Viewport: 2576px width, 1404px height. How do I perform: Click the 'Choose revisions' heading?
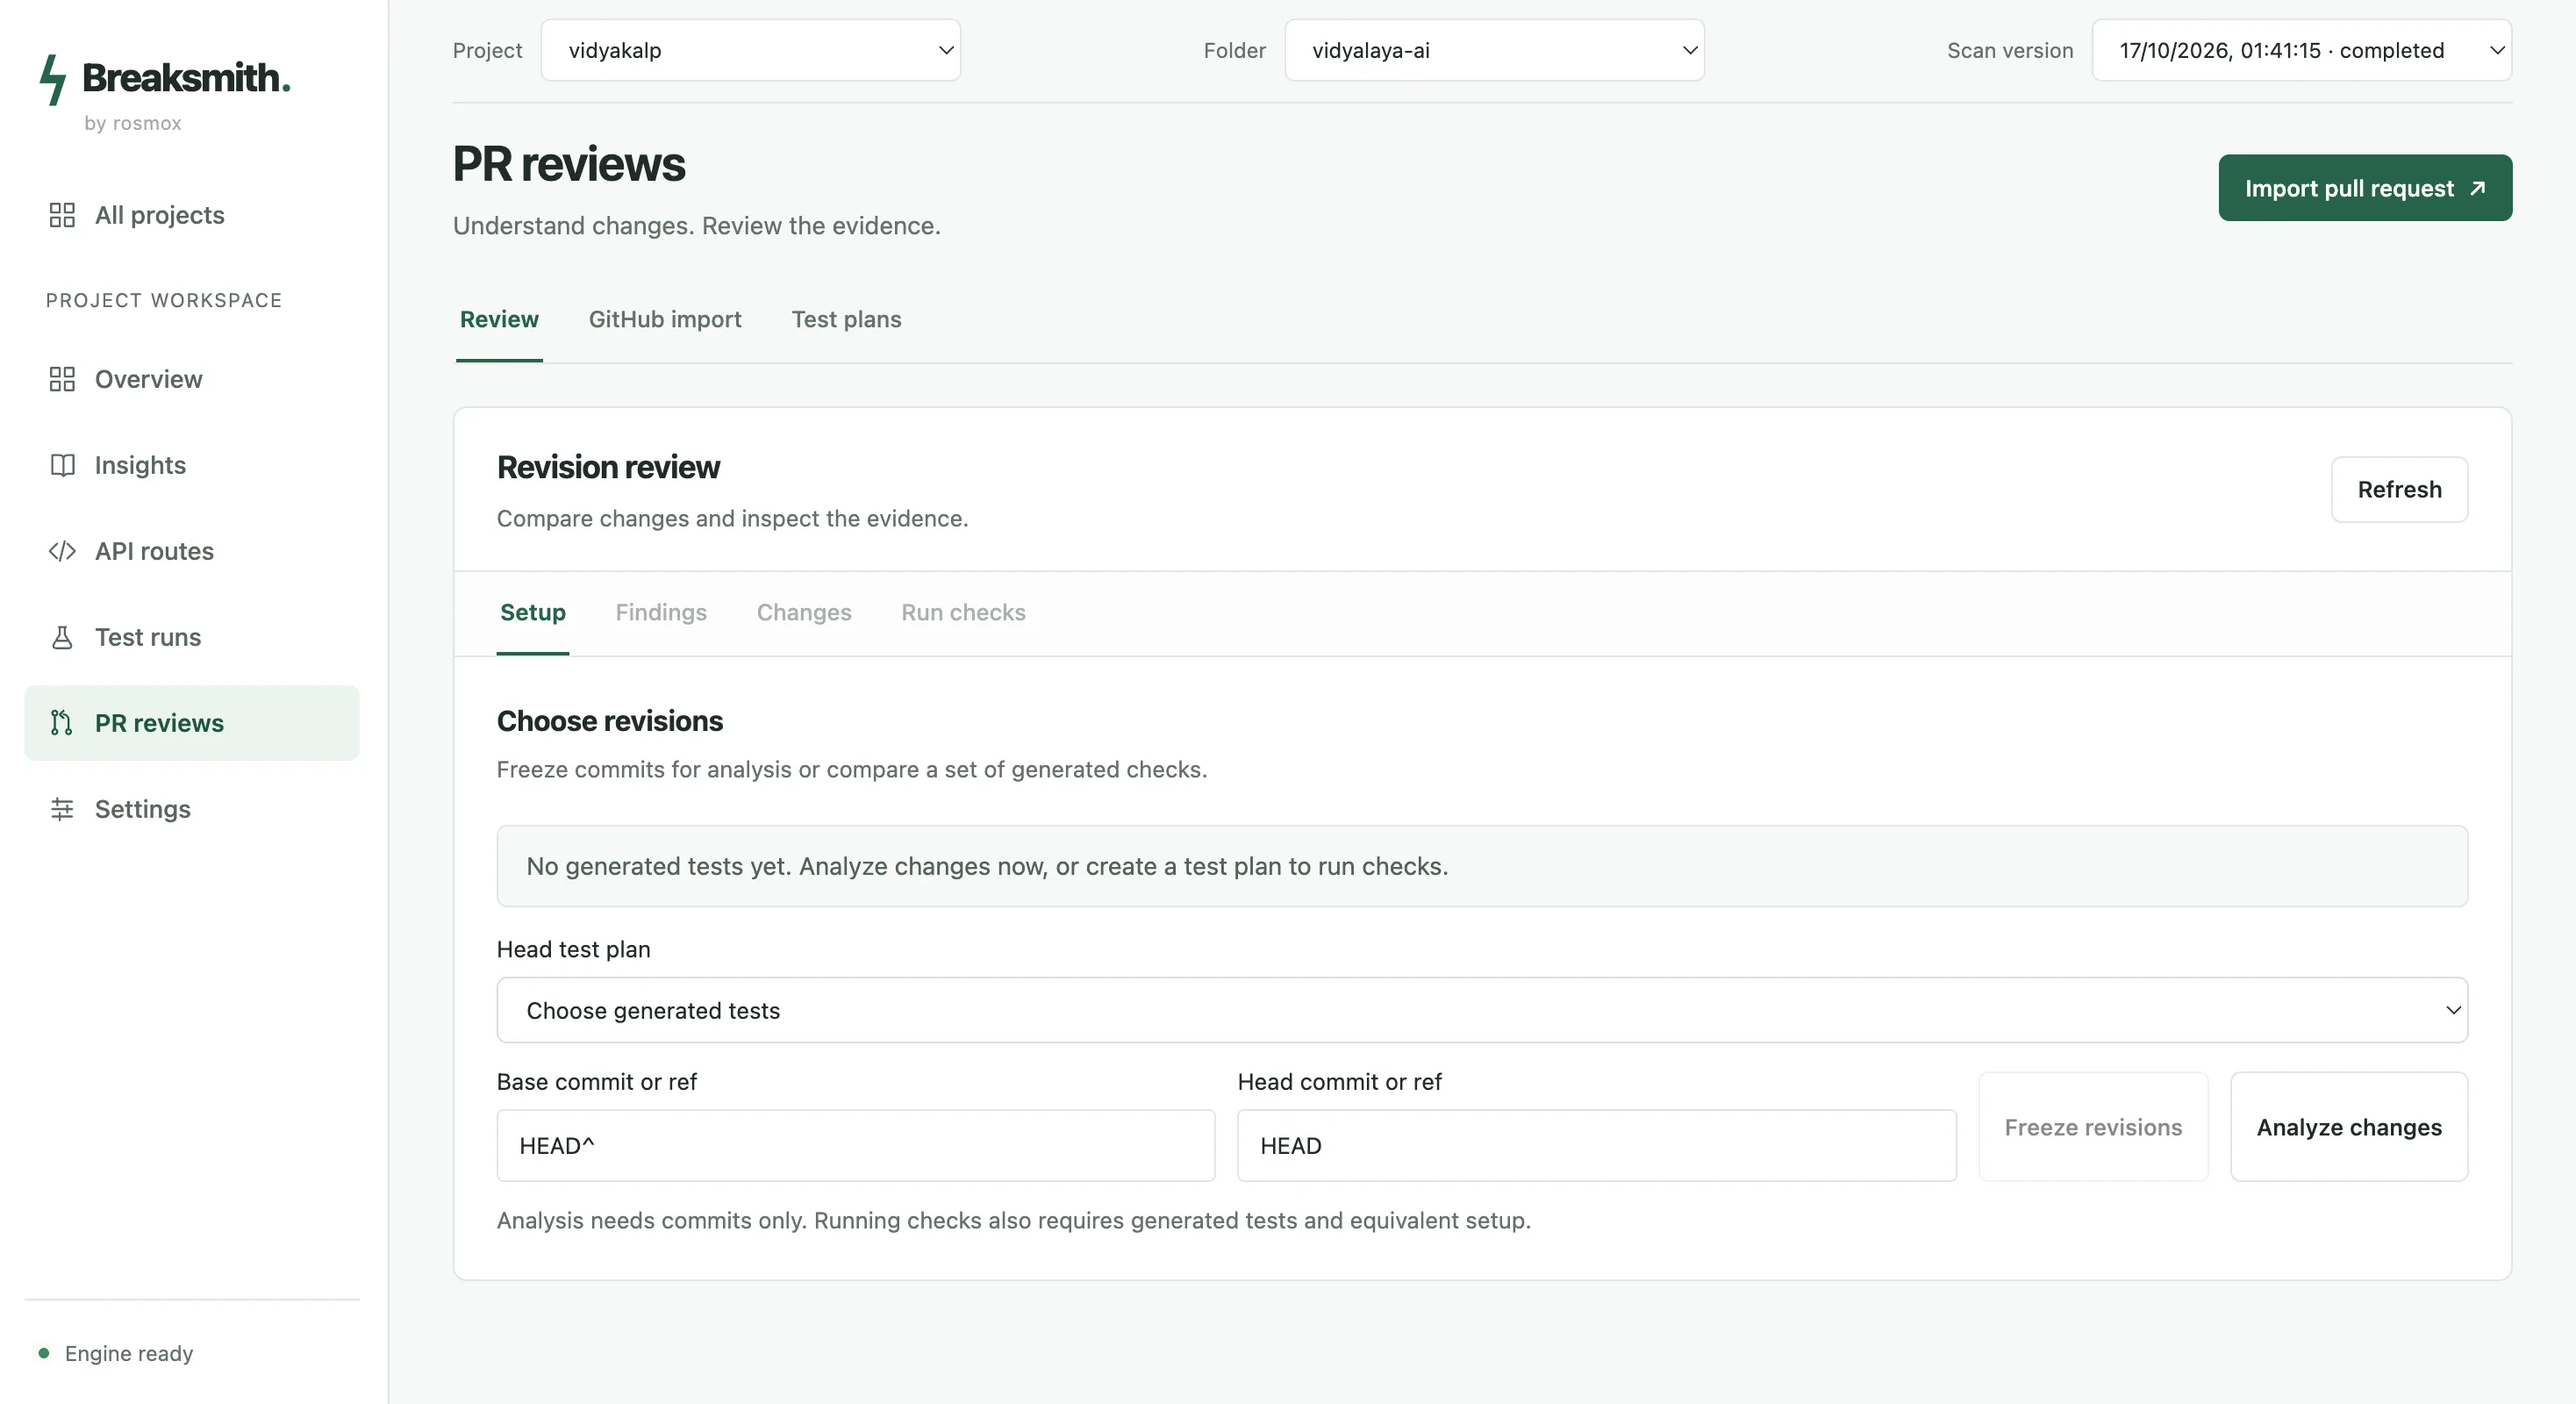tap(609, 721)
